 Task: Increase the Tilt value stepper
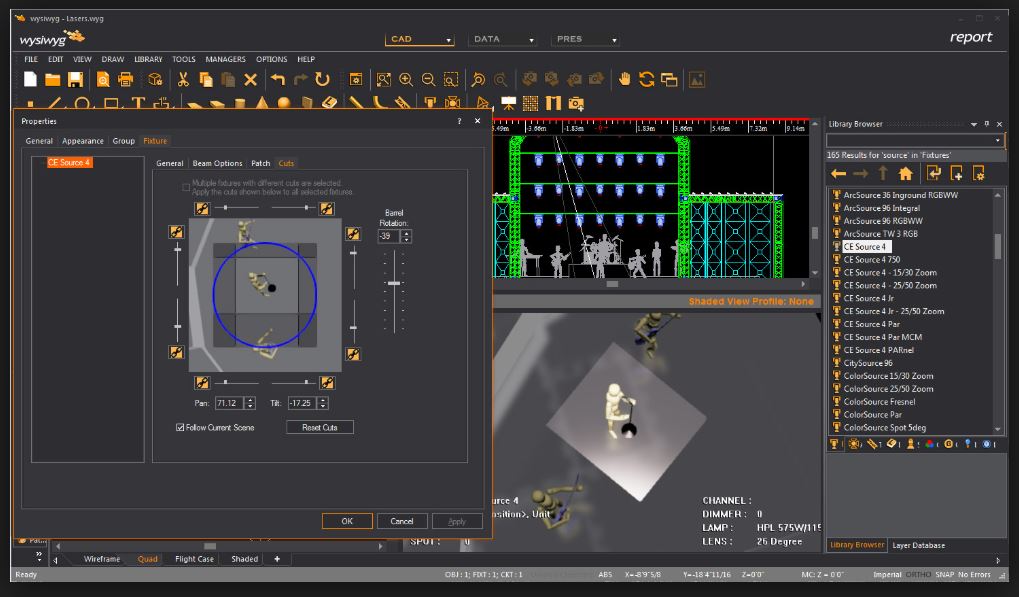tap(323, 400)
